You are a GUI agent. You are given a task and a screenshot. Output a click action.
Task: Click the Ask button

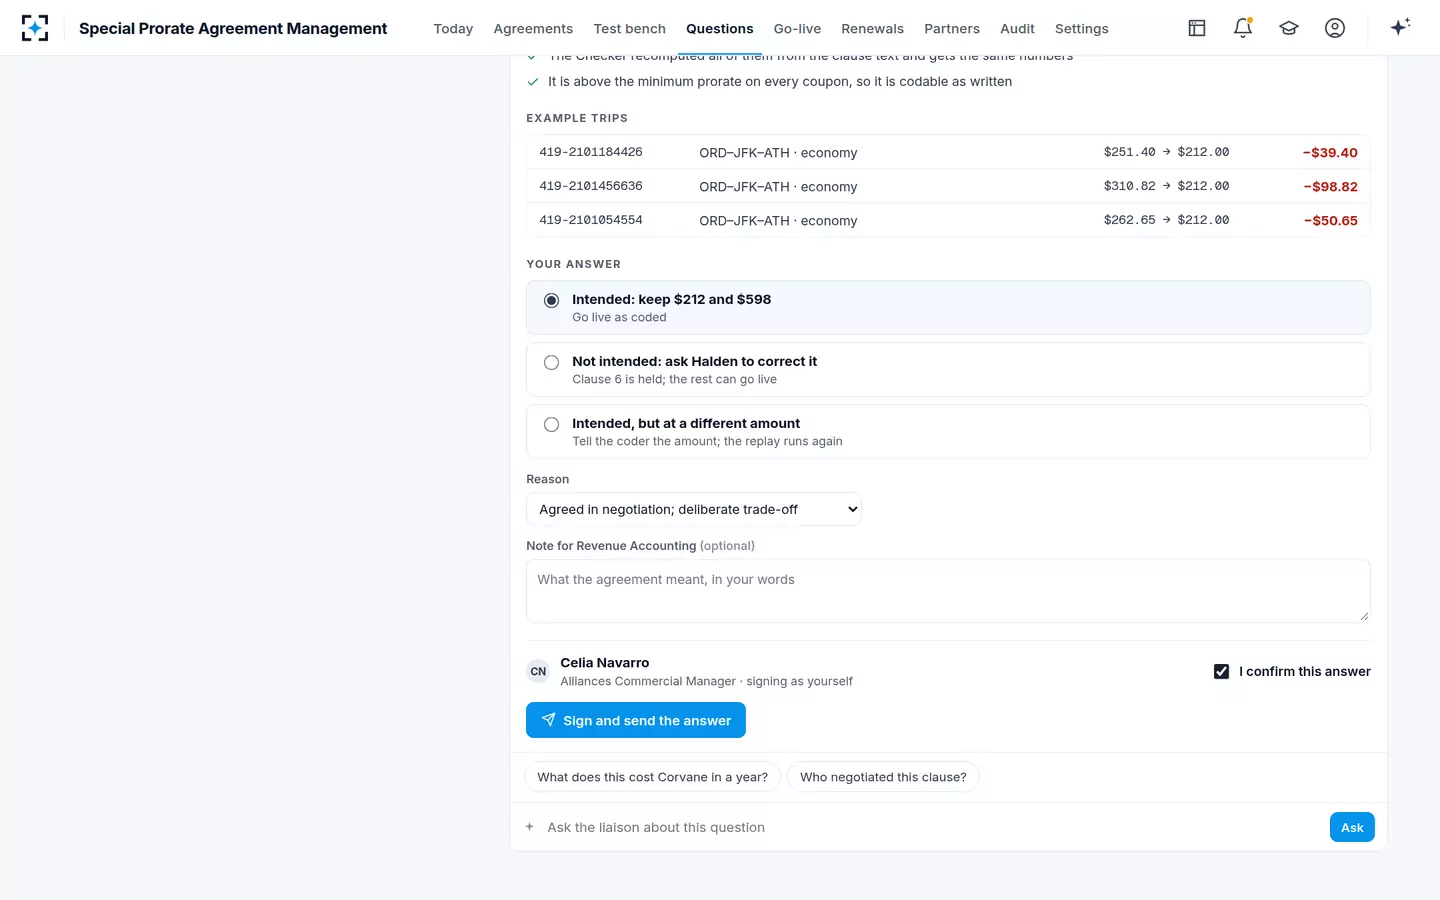pos(1352,827)
